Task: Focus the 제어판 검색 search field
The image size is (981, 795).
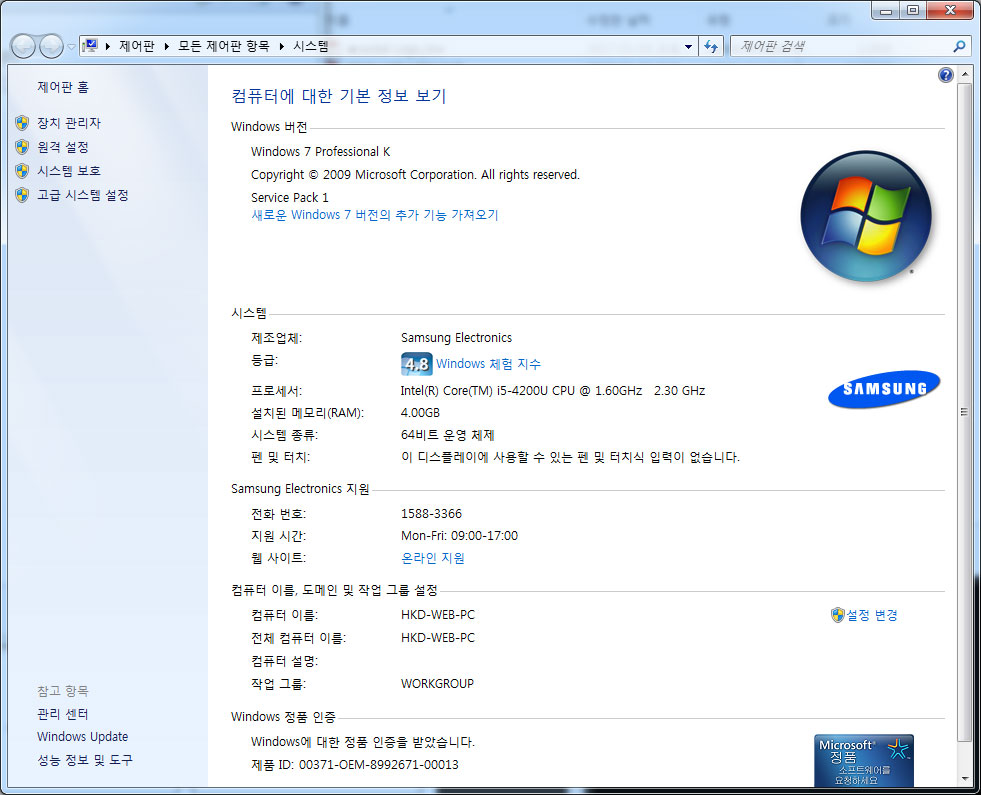Action: (x=841, y=46)
